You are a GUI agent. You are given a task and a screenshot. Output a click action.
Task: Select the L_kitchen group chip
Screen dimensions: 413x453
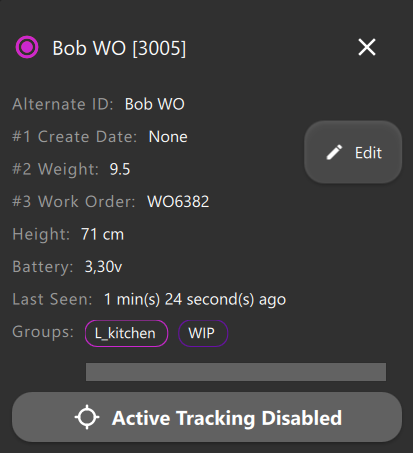click(x=126, y=333)
